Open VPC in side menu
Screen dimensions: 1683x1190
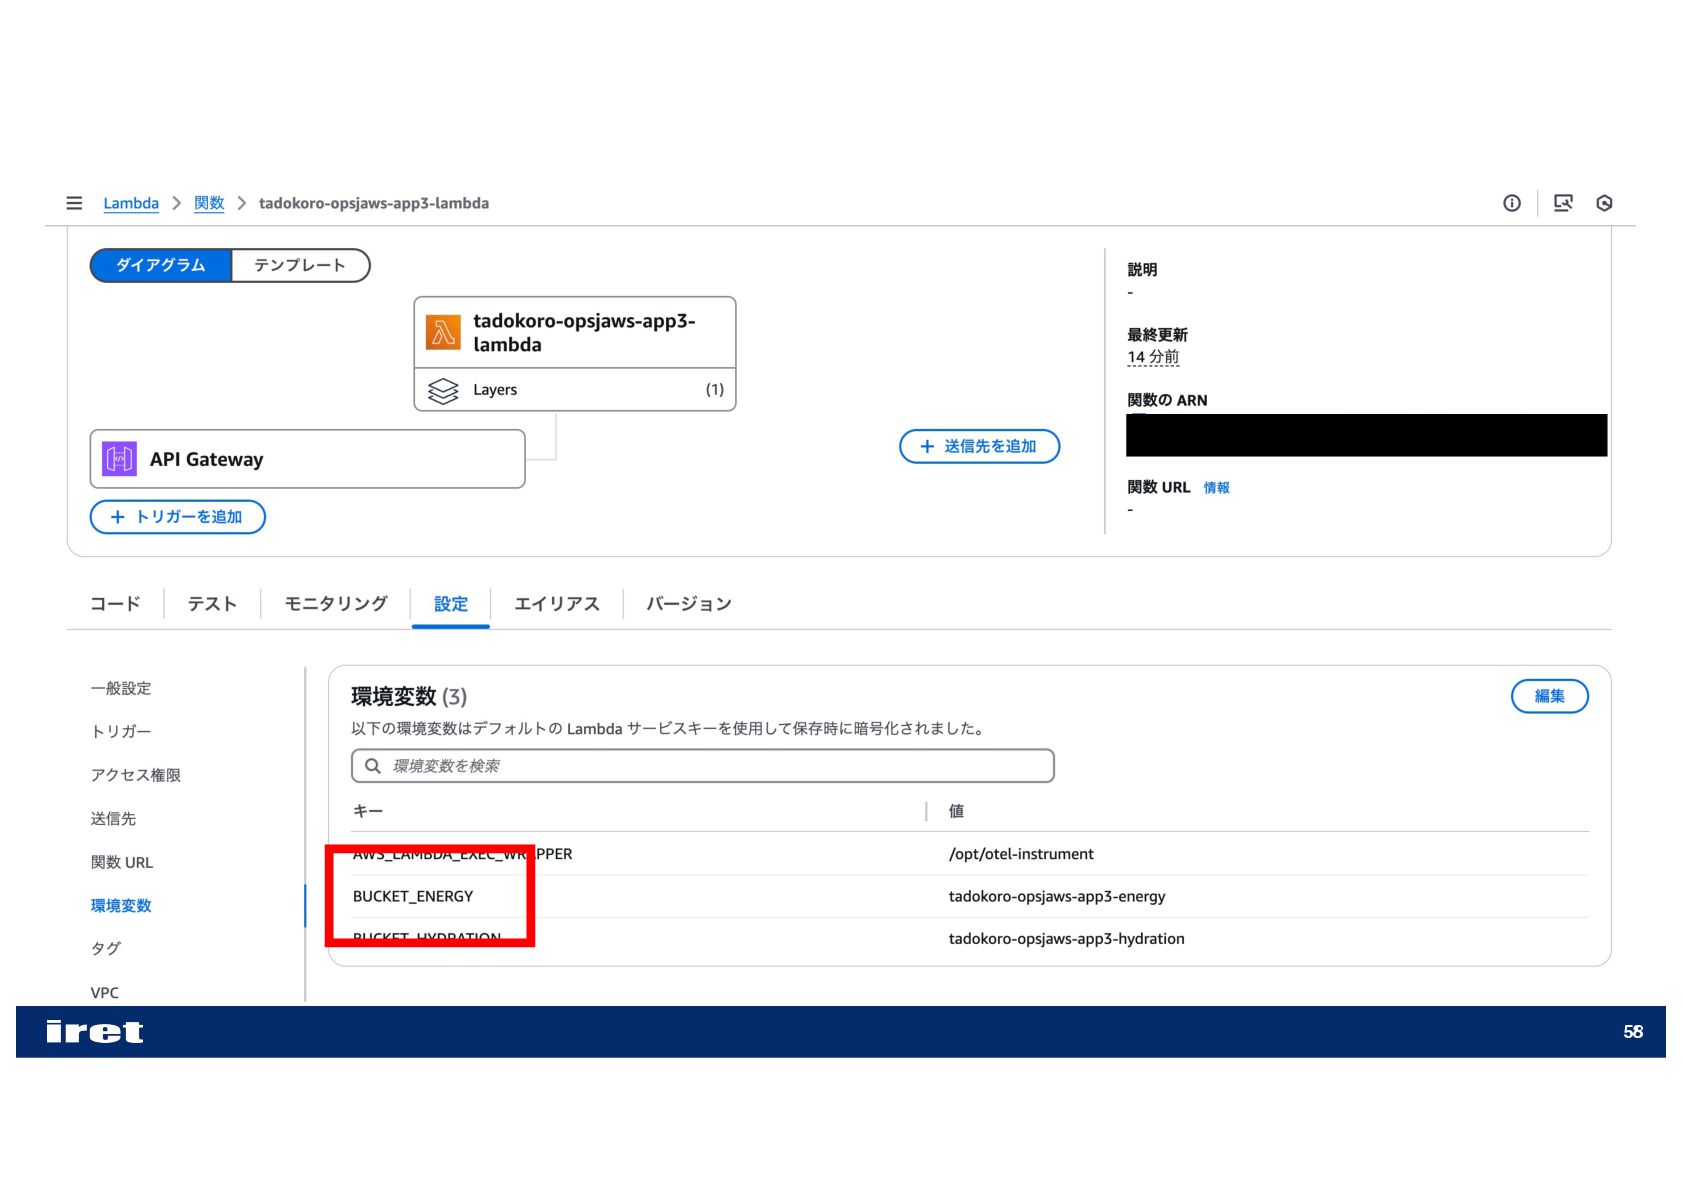[105, 993]
